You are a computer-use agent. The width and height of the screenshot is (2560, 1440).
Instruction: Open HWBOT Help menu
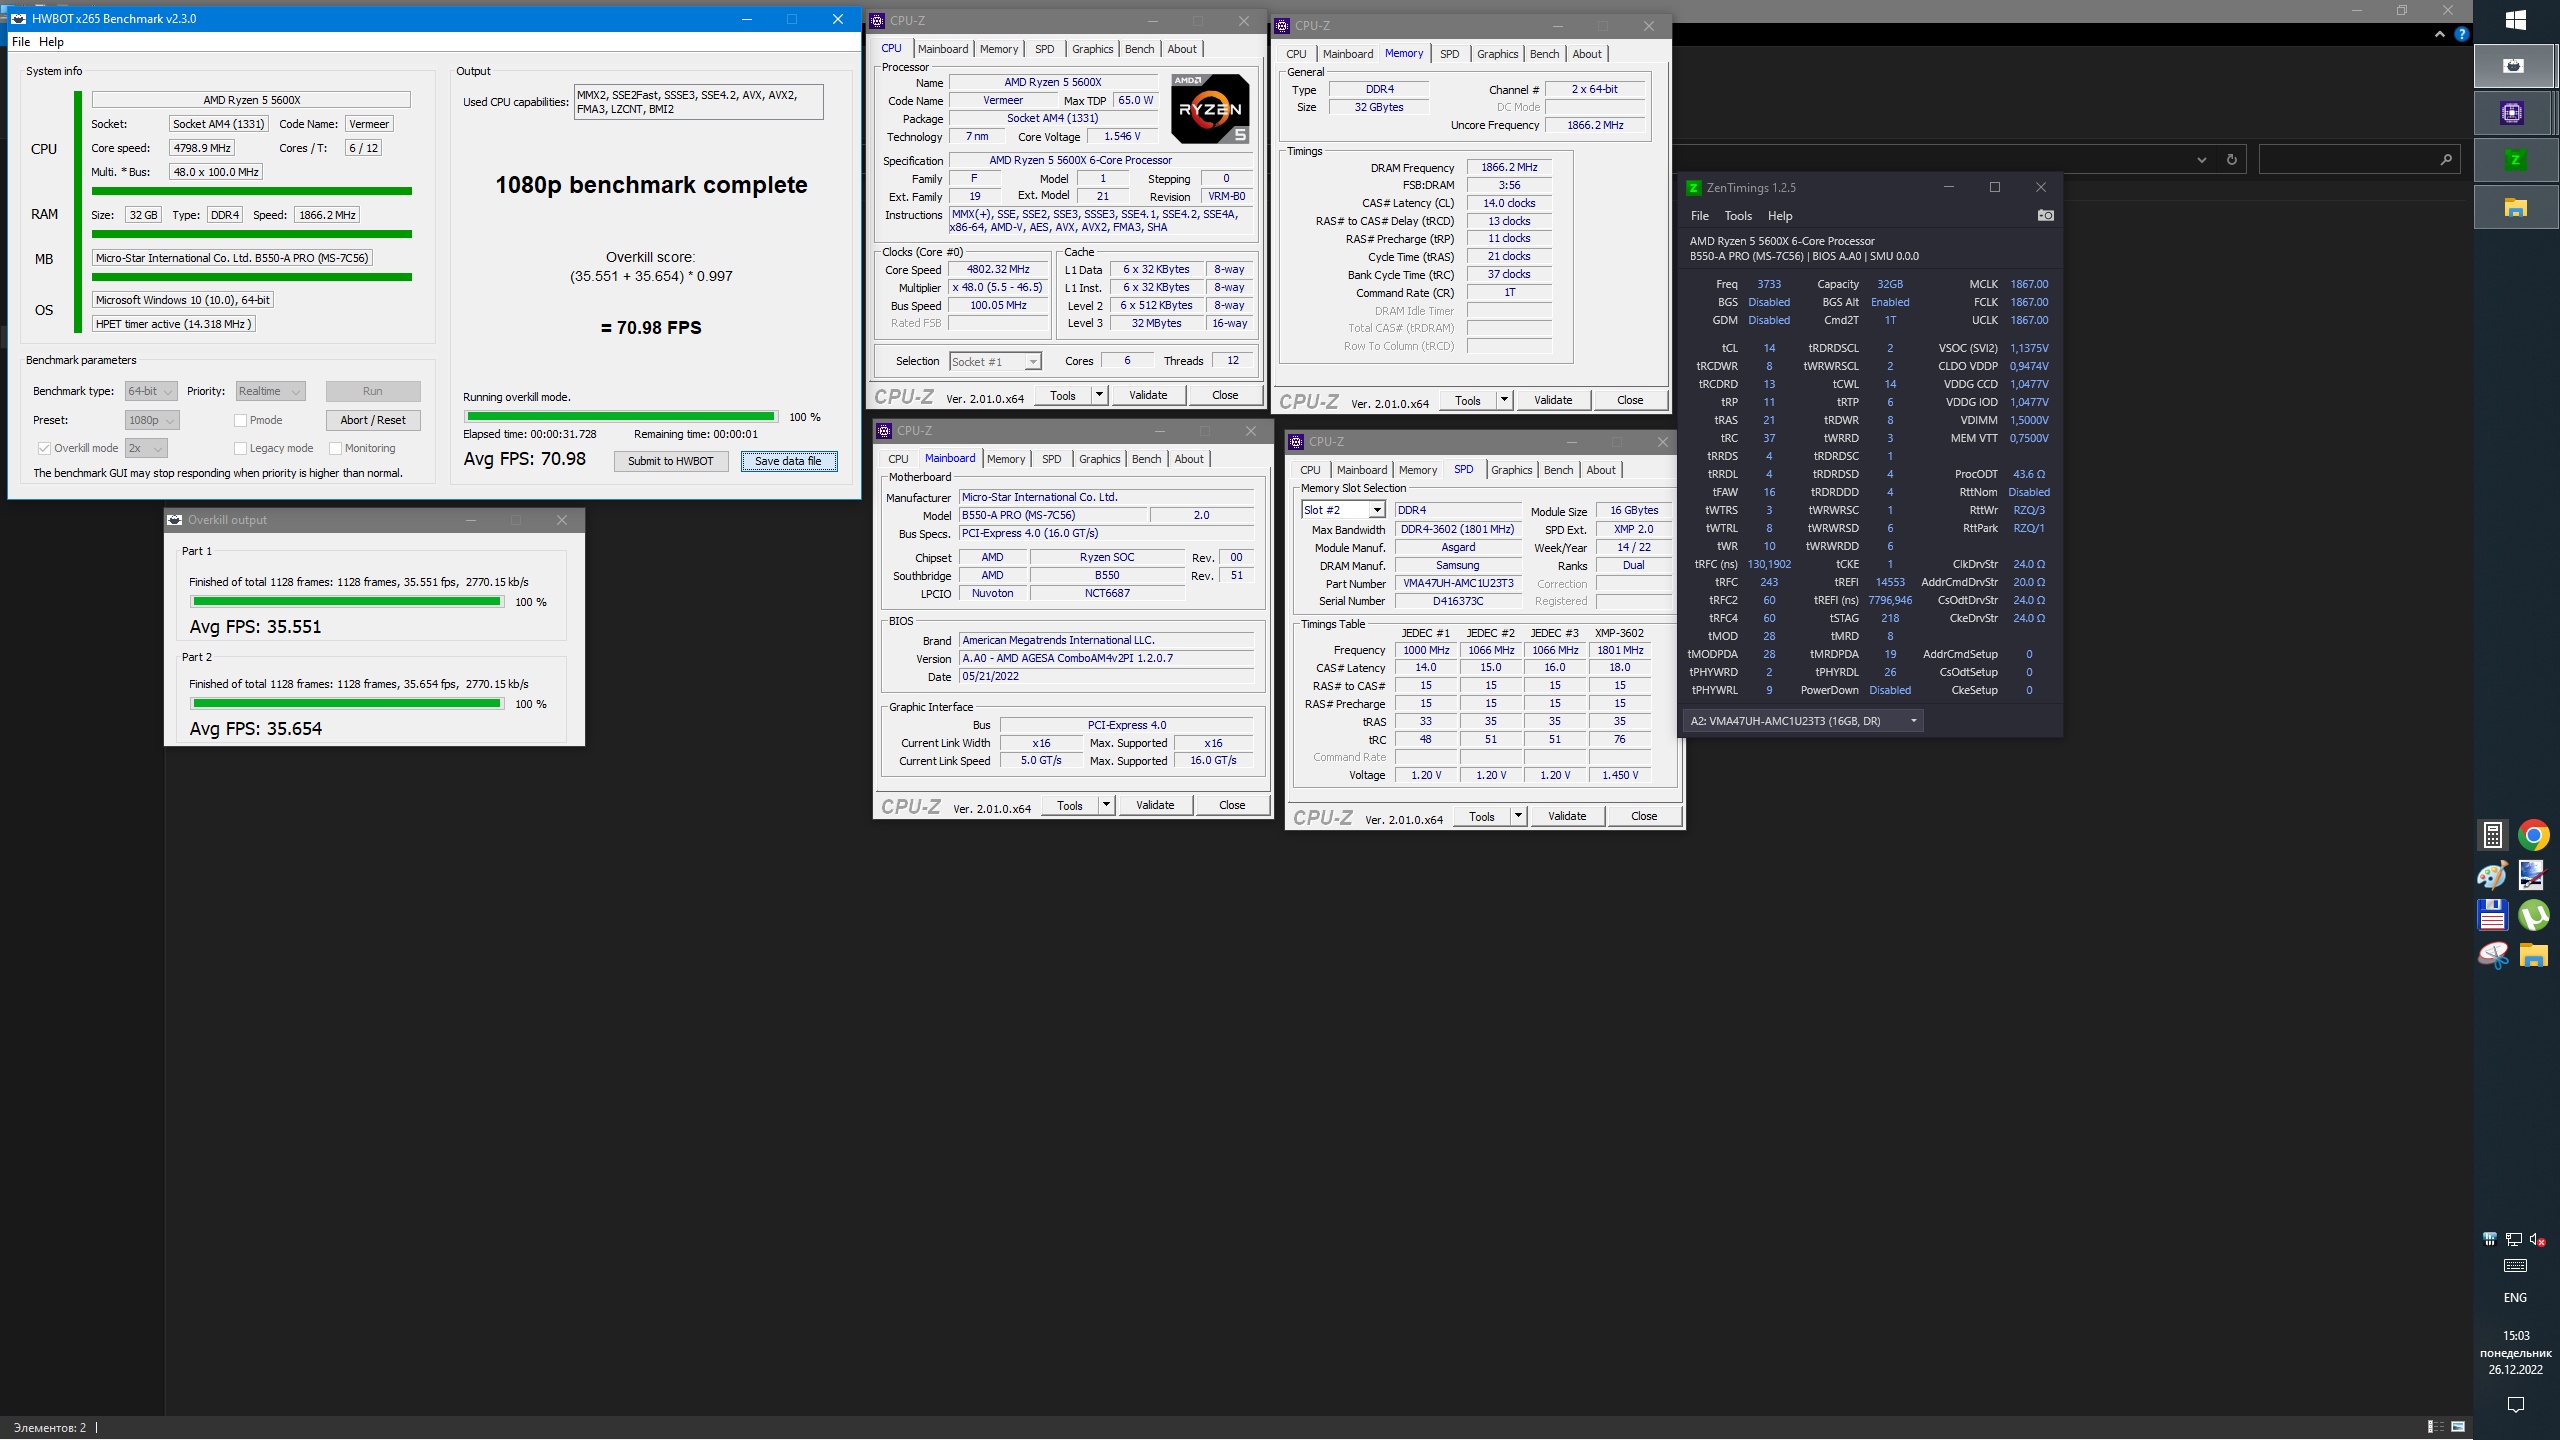pyautogui.click(x=51, y=42)
